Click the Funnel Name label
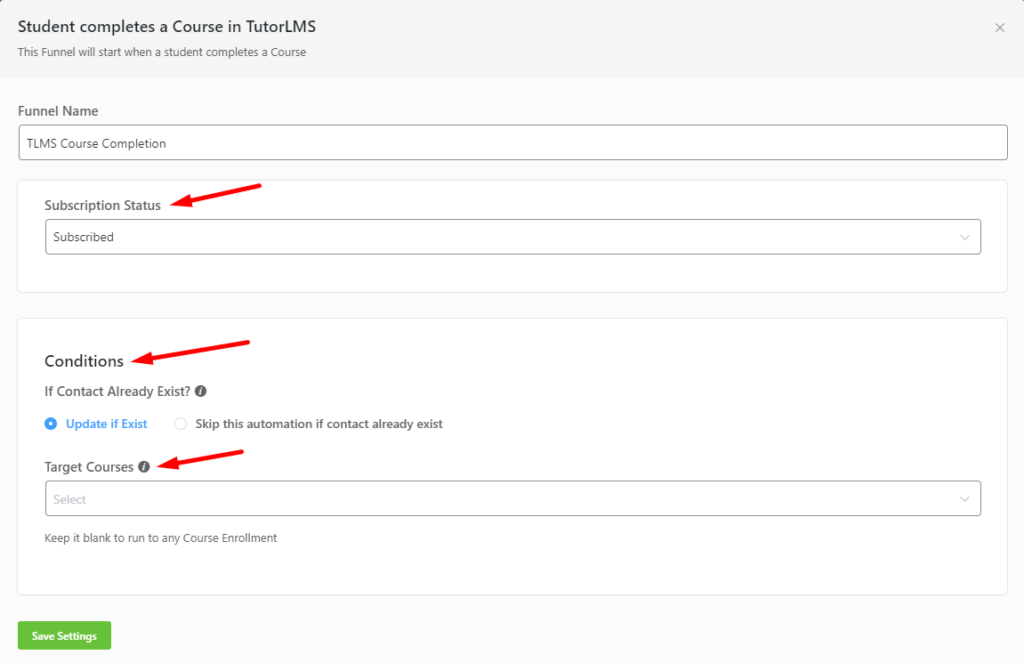This screenshot has height=663, width=1024. (x=57, y=111)
